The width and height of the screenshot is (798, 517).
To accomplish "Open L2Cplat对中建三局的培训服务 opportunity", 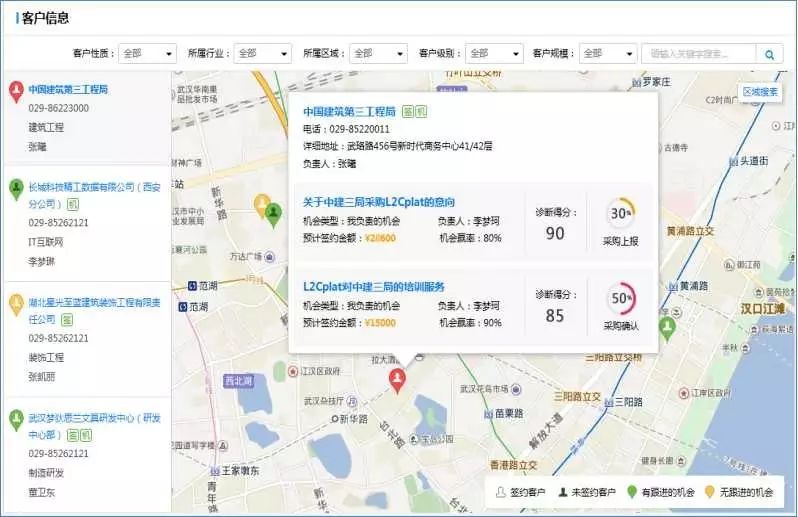I will point(374,286).
